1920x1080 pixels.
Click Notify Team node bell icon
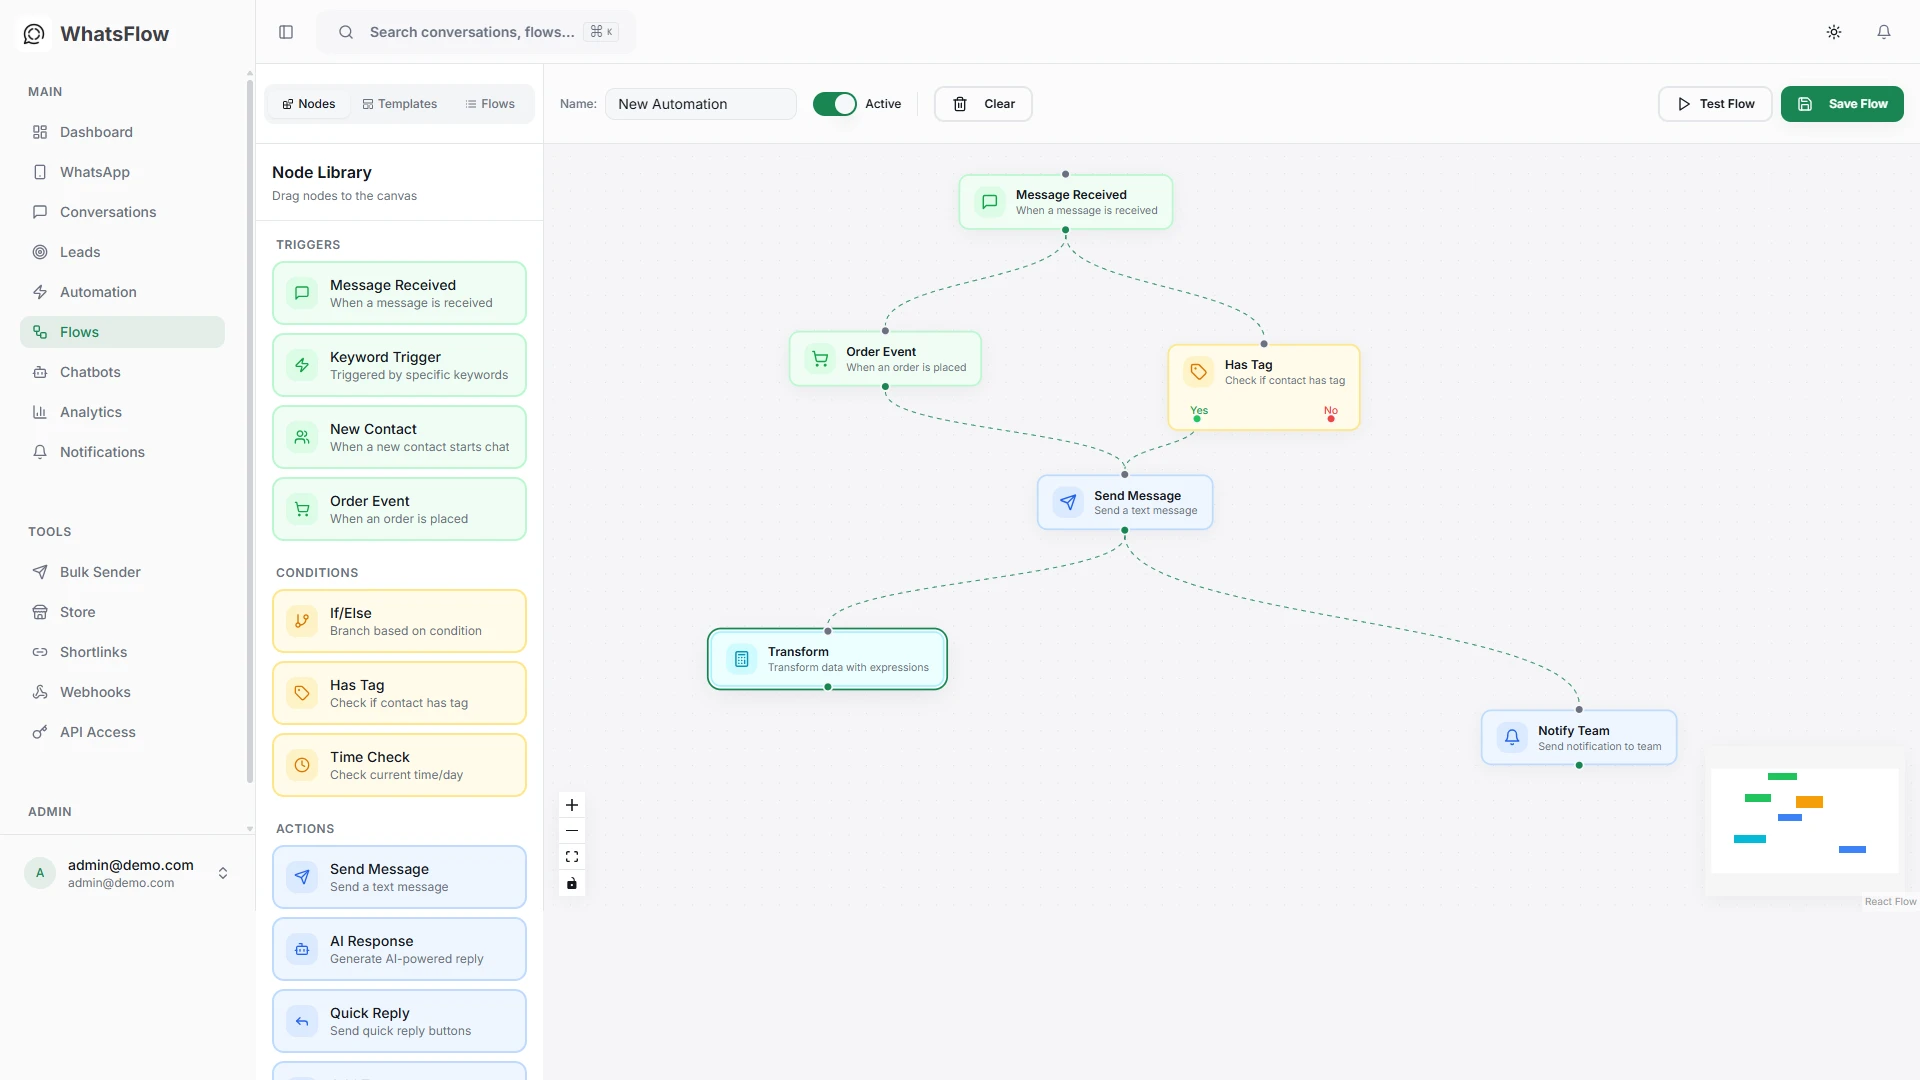tap(1512, 737)
